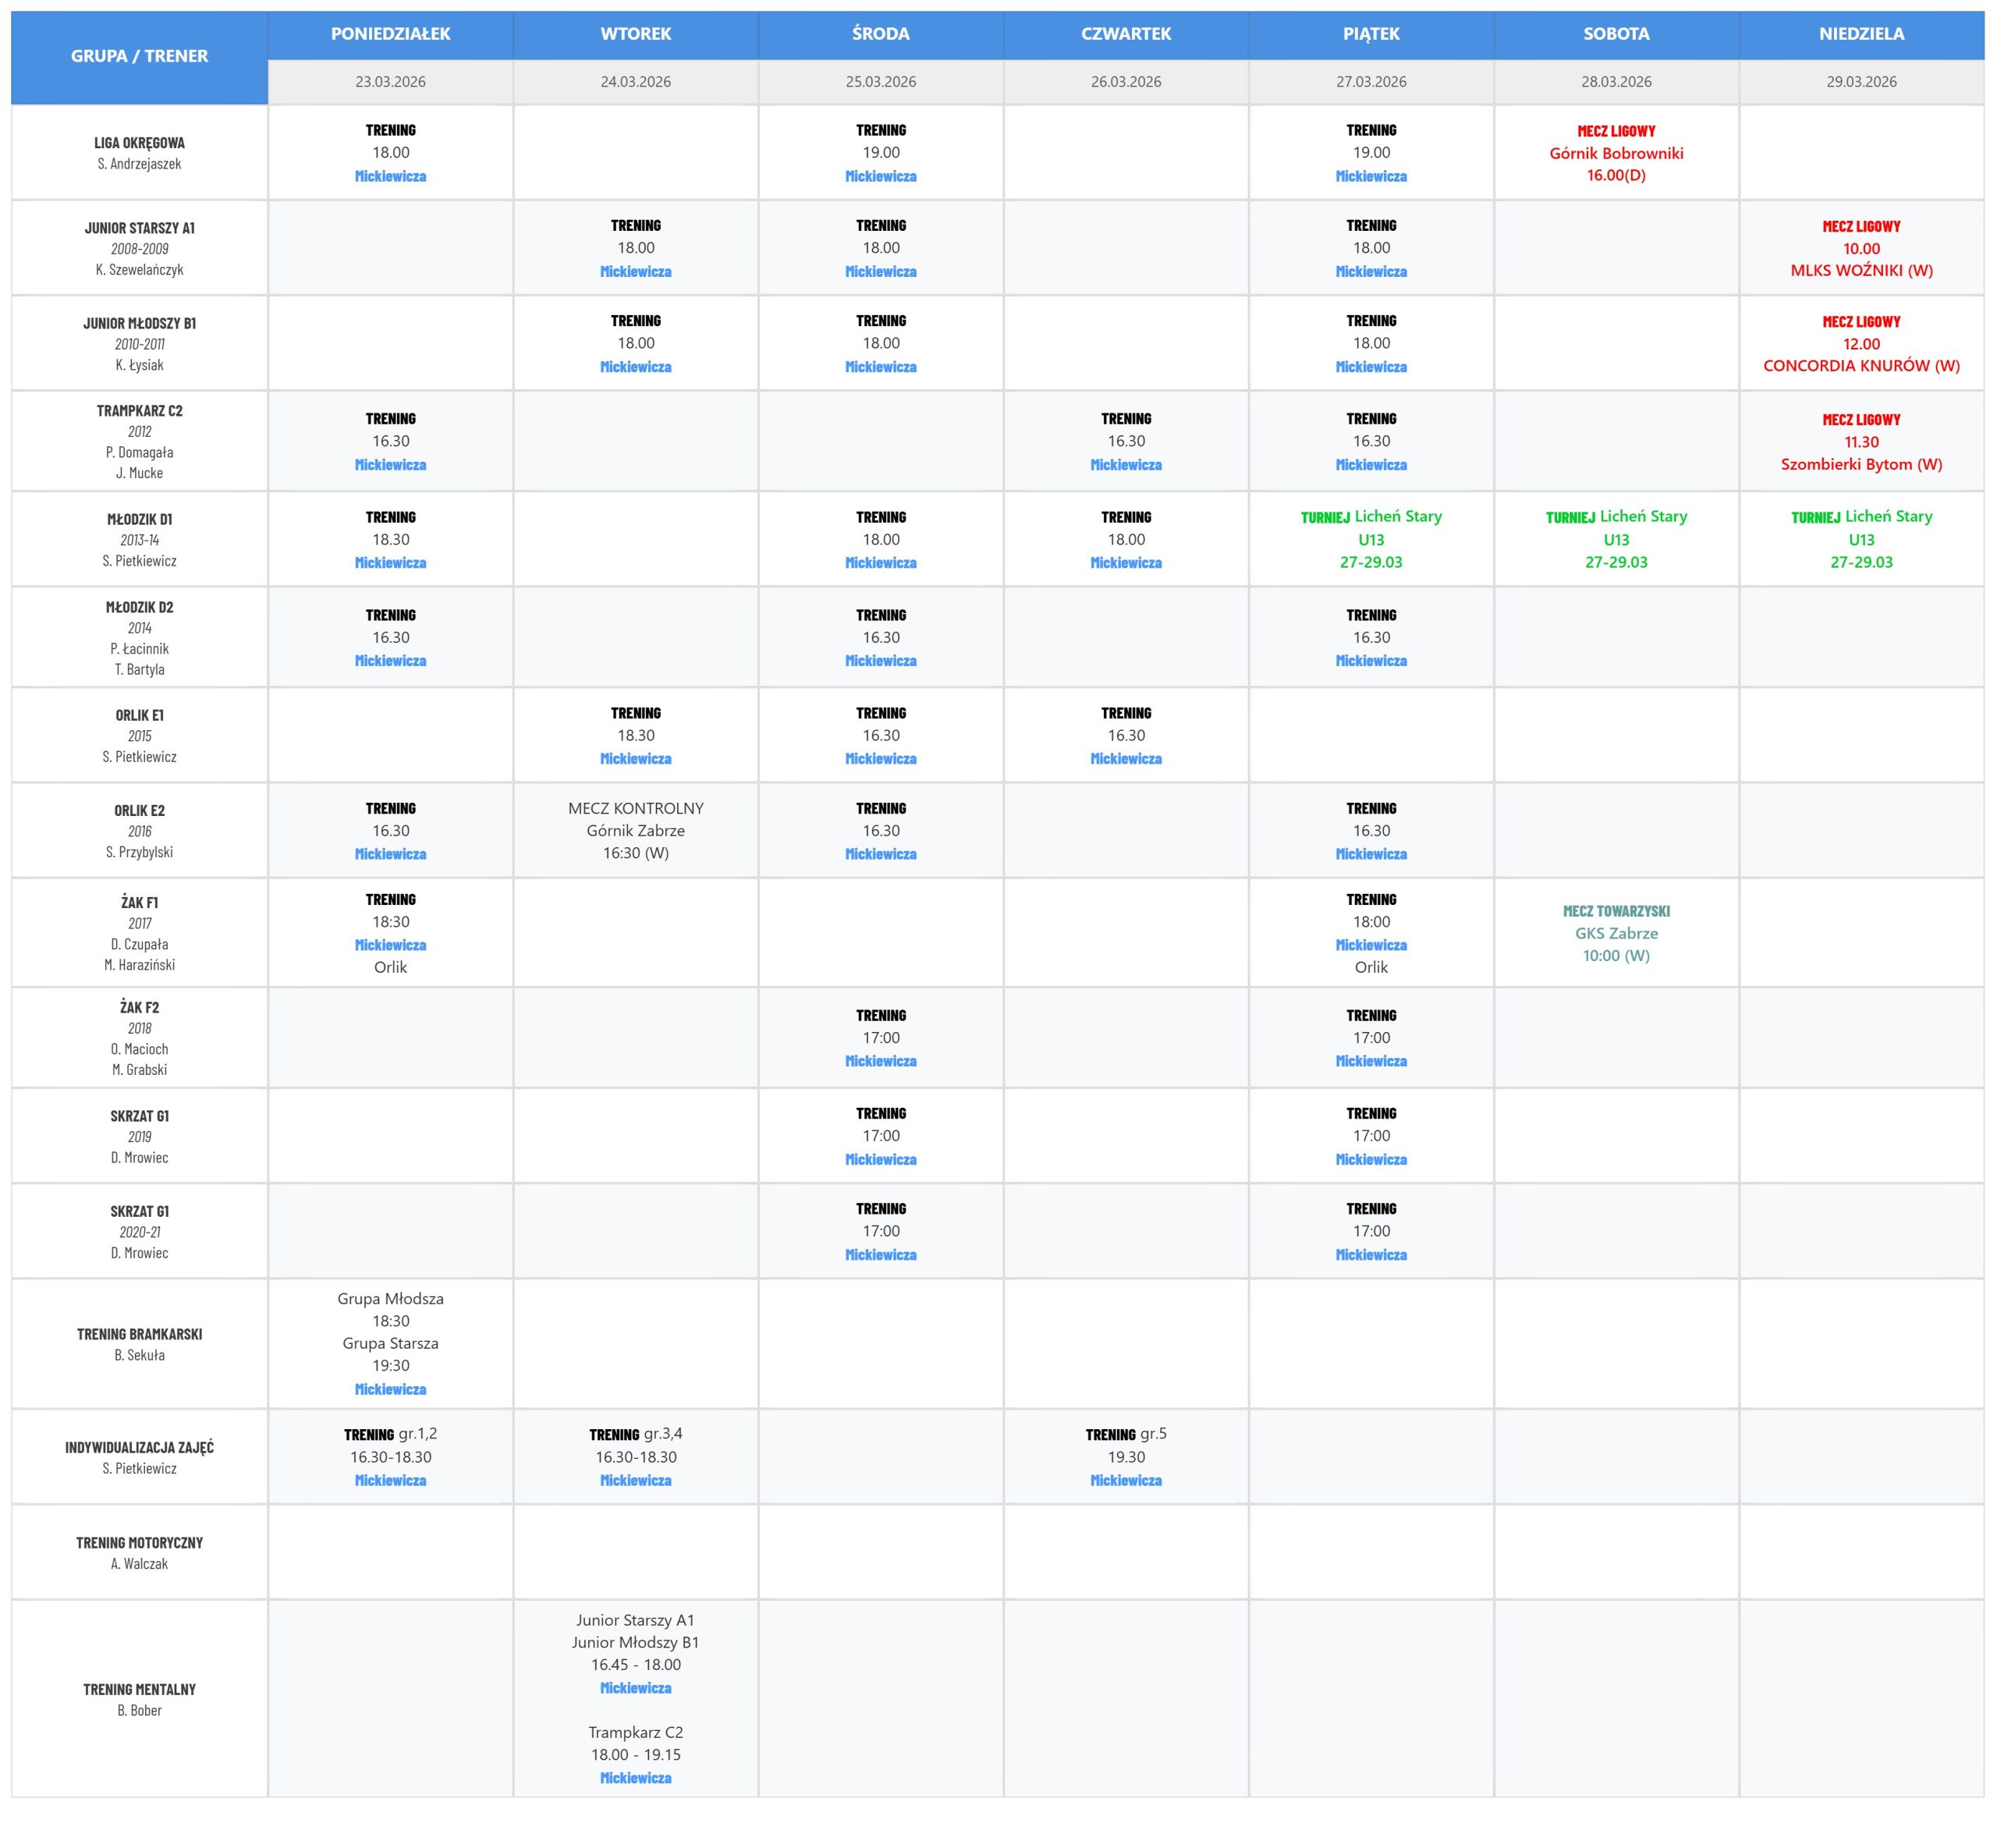This screenshot has height=1848, width=1997.
Task: Click the NIEDZIELA column header
Action: point(1860,34)
